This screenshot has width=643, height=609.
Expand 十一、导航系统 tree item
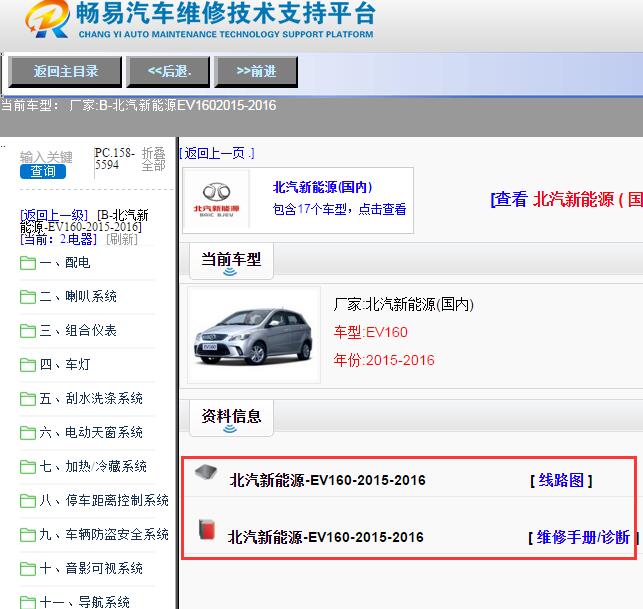(x=84, y=602)
